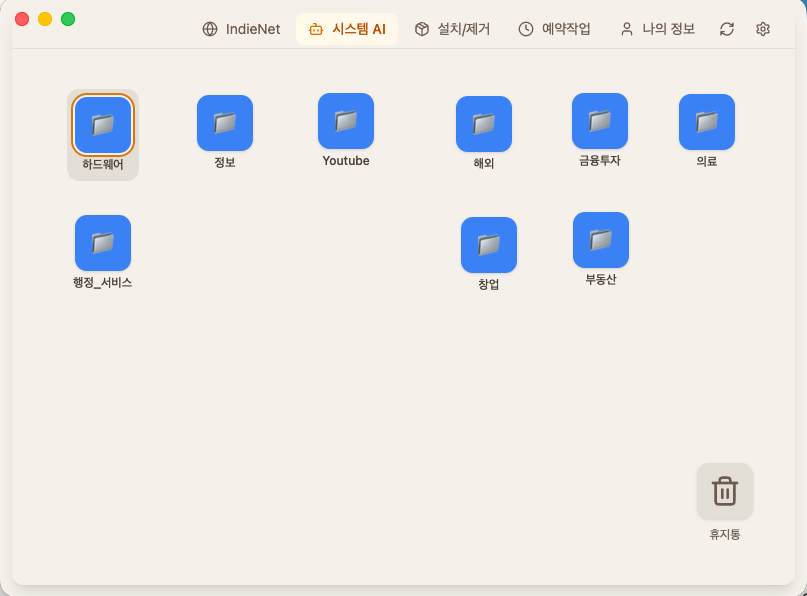Select the 시스템 AI tab
The height and width of the screenshot is (596, 807).
tap(347, 29)
